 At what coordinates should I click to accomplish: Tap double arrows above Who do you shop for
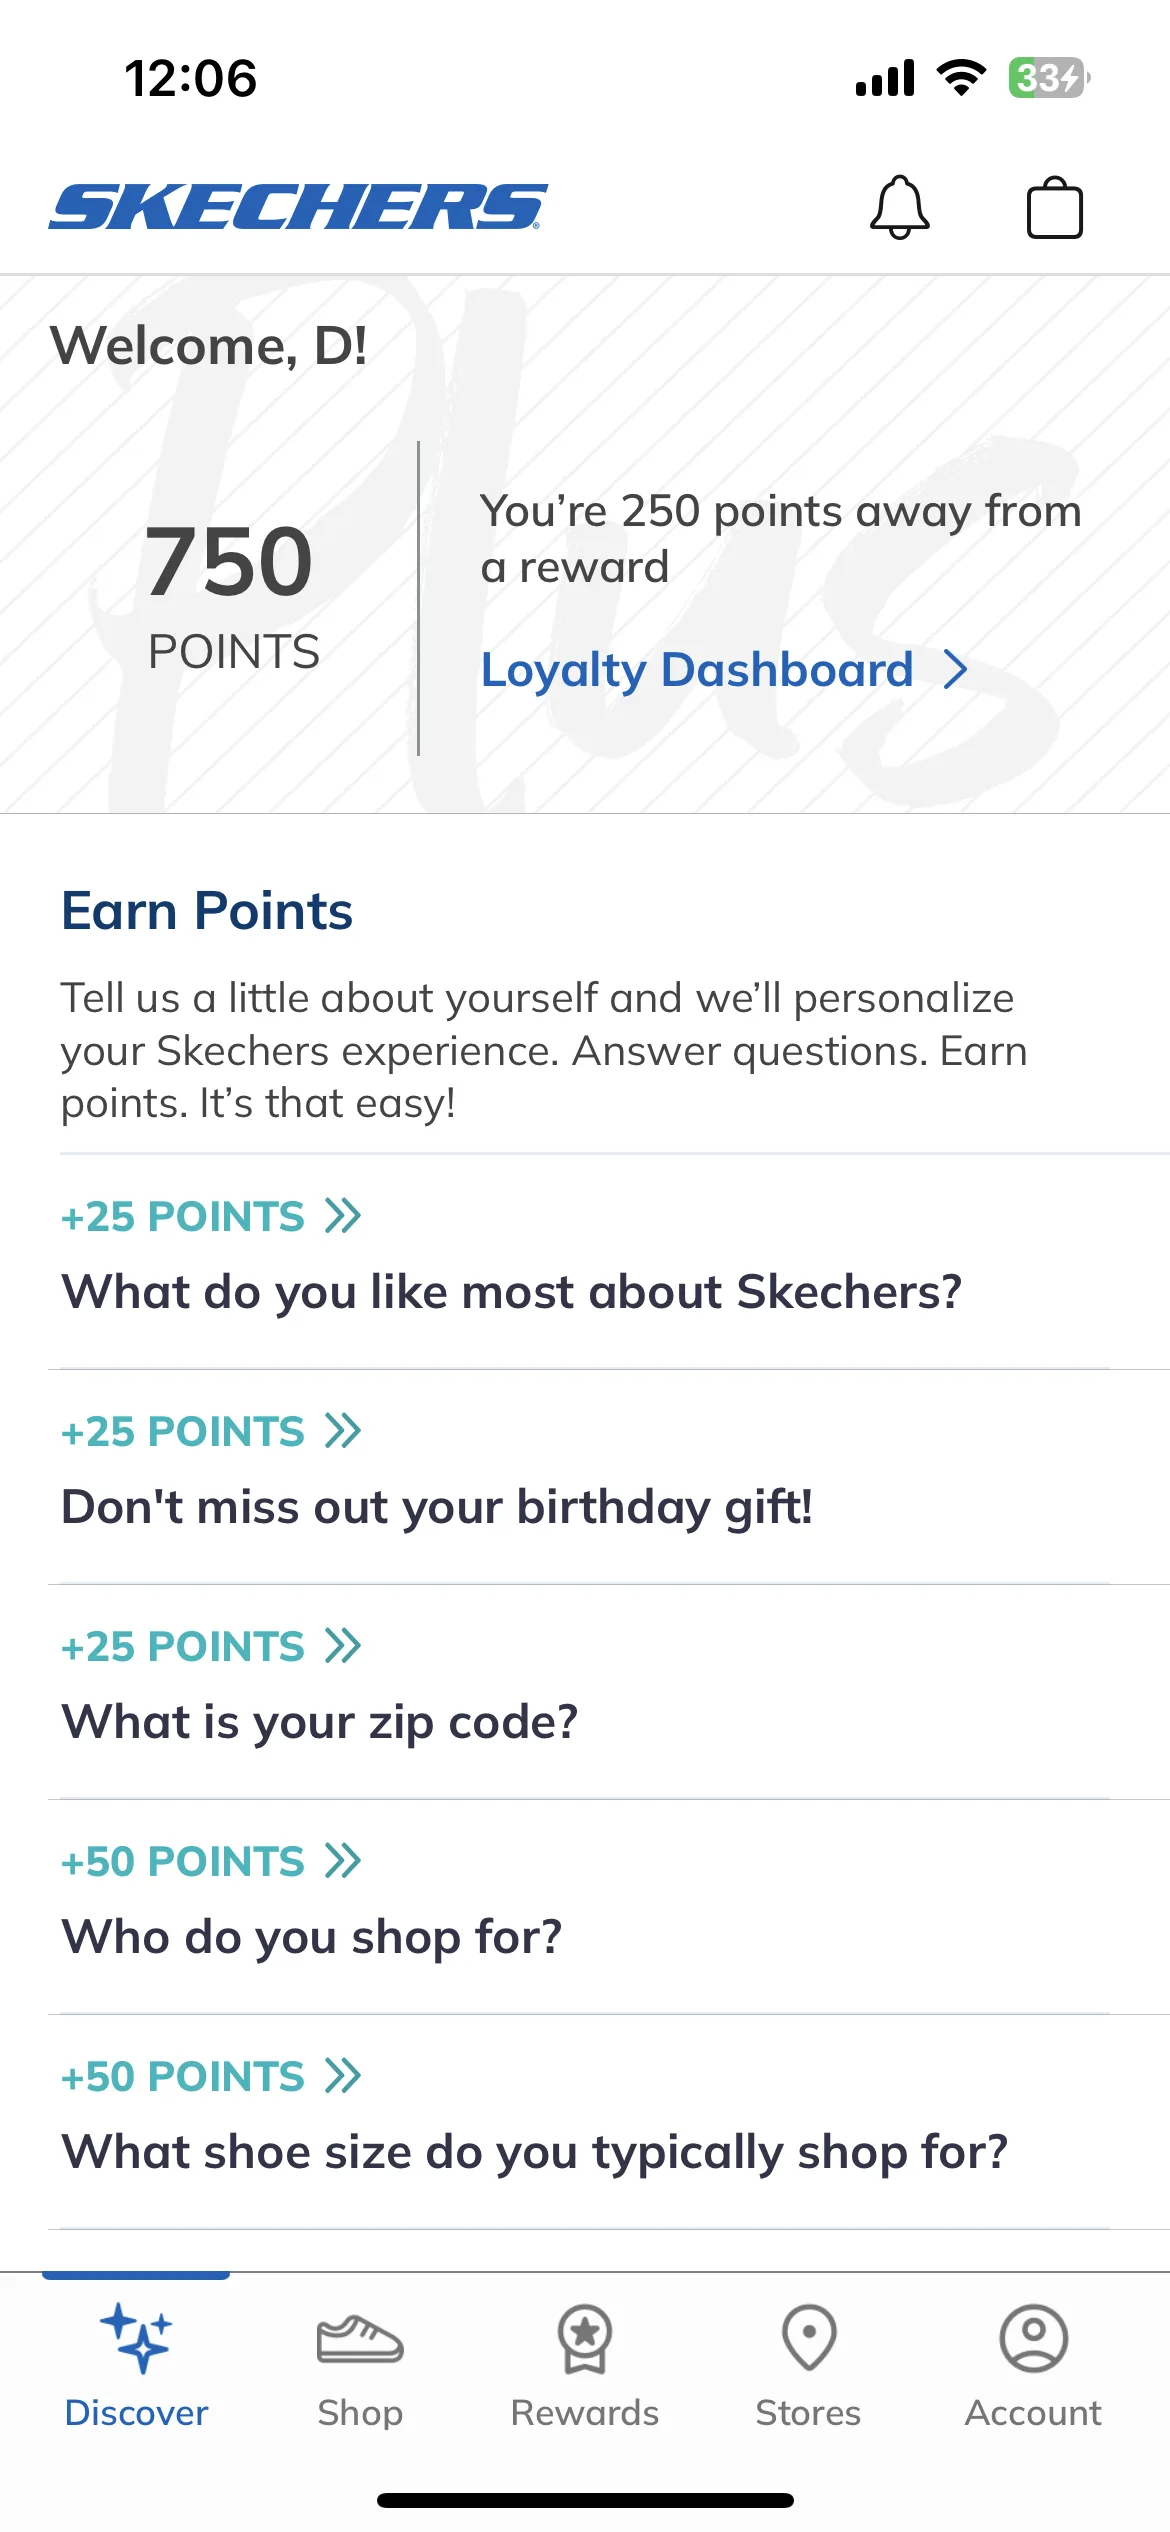click(343, 1861)
